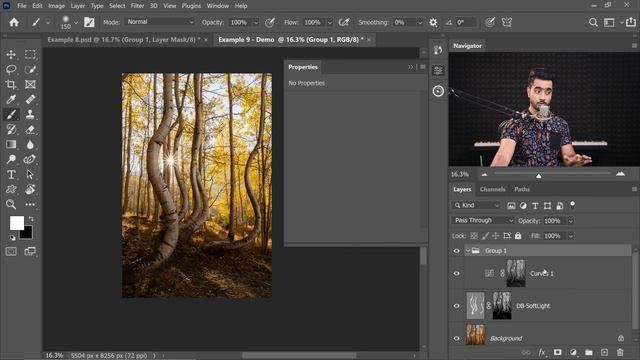
Task: Select the Horizontal Type tool
Action: pos(11,174)
